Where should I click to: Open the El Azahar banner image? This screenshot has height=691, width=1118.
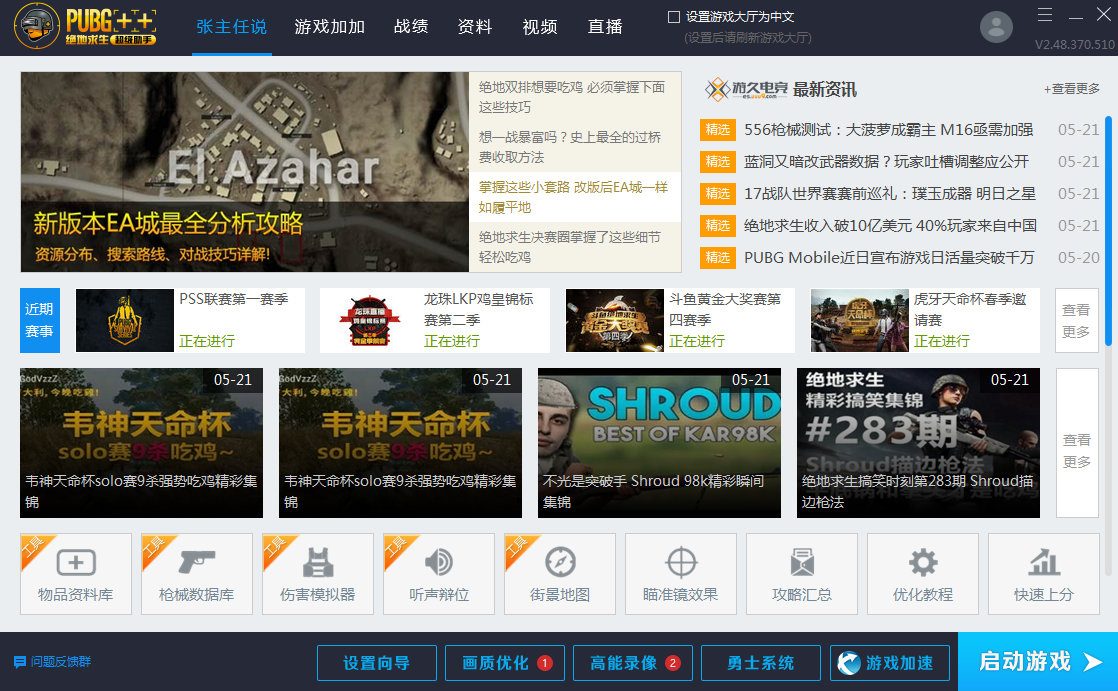click(245, 172)
